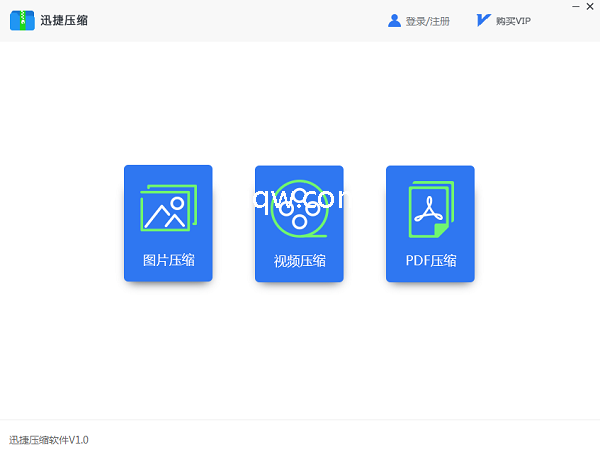Click the 迅捷压缩 title text
600x457 pixels.
pos(63,20)
